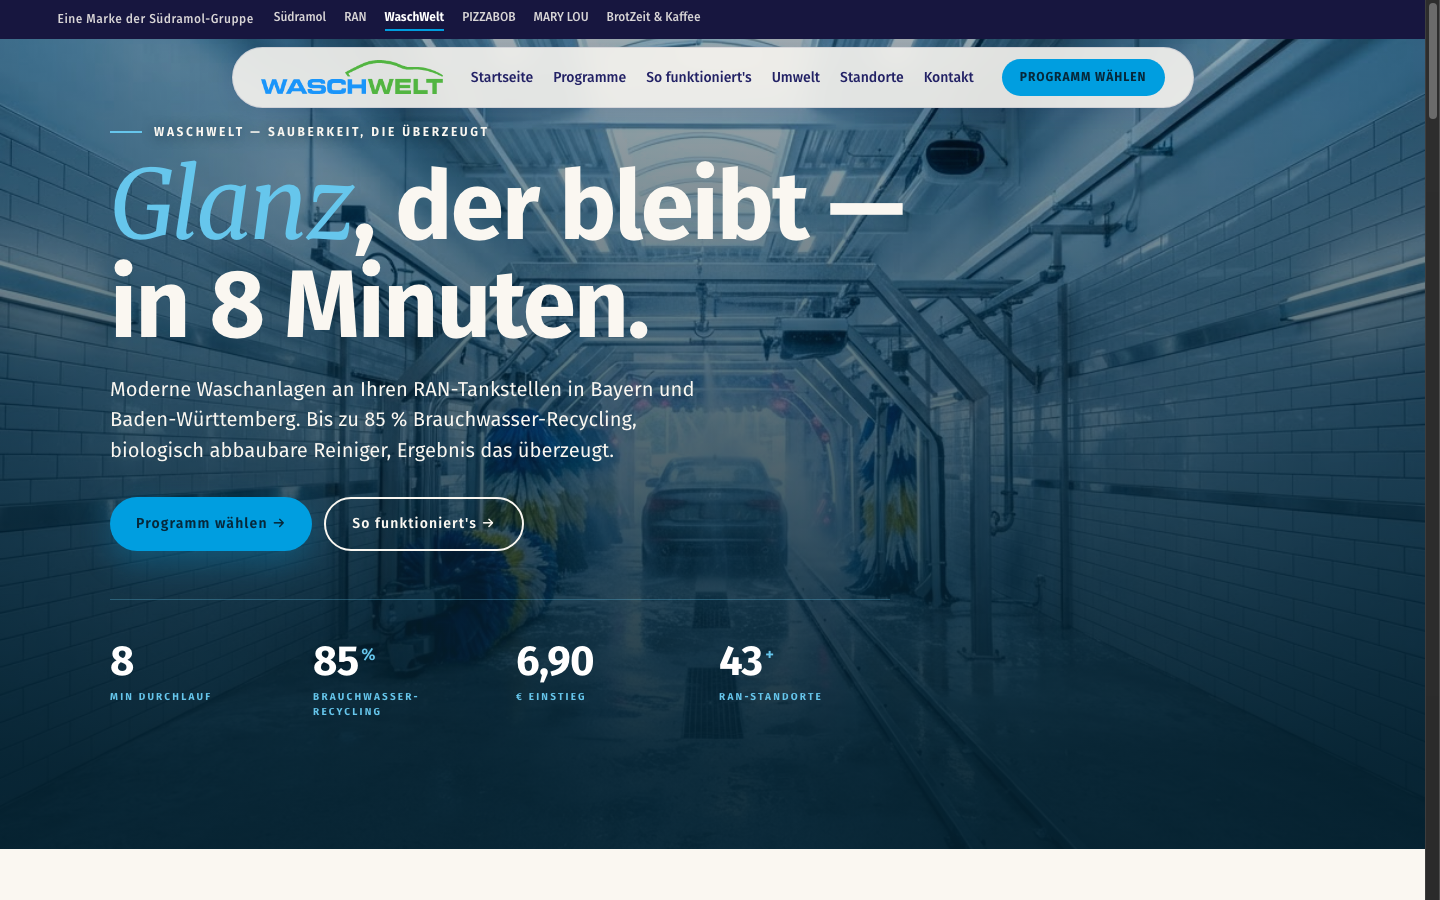This screenshot has width=1440, height=900.
Task: Open the BrotZeit & Kaffee link
Action: (653, 17)
